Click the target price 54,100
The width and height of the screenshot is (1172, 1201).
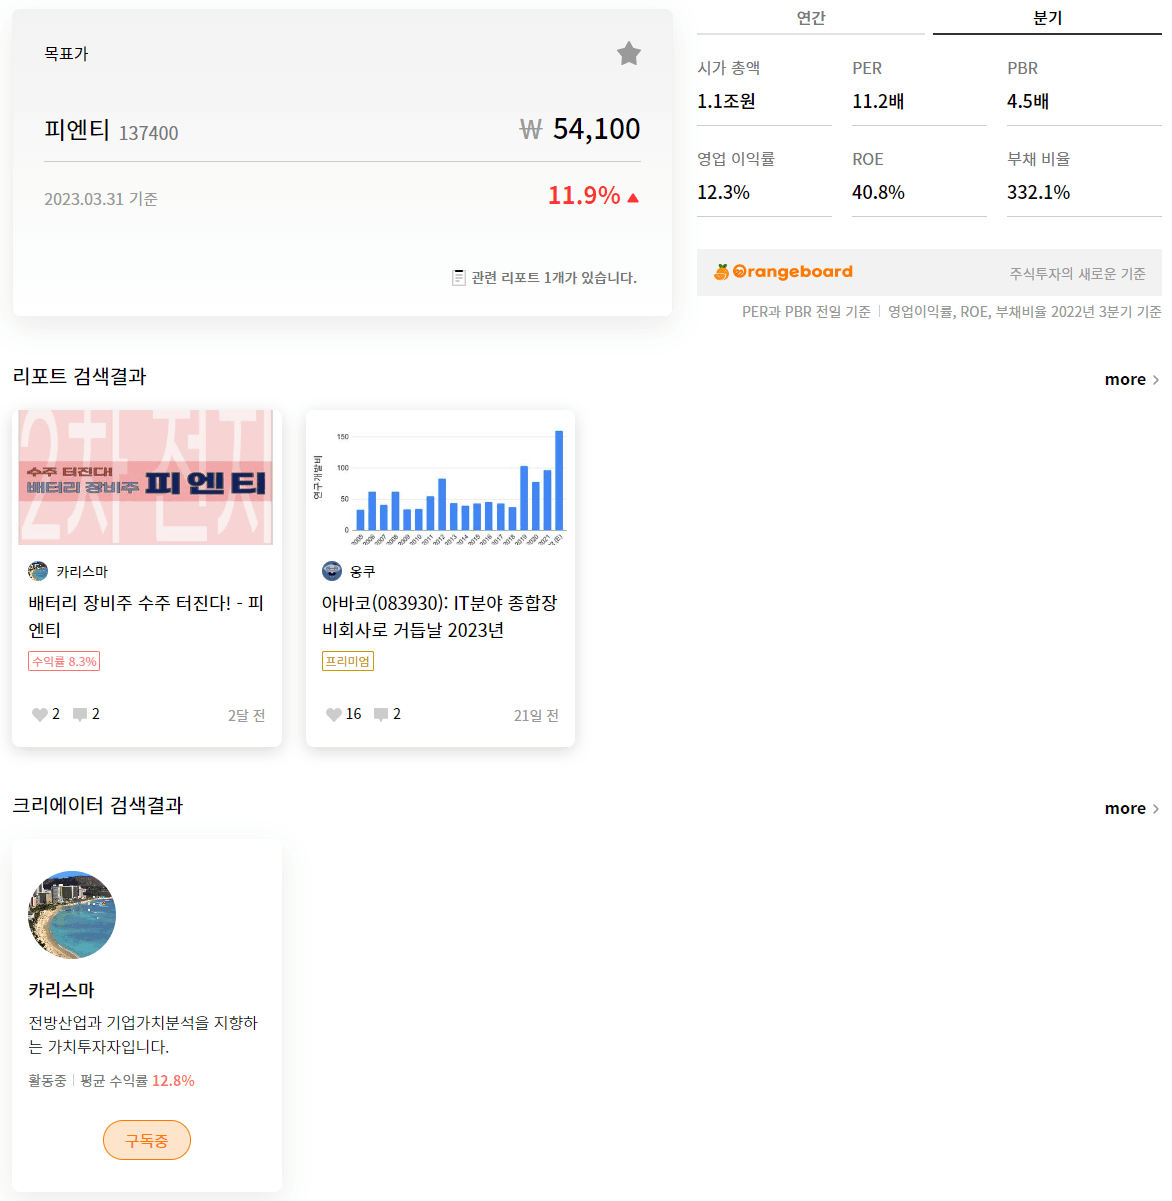pos(596,129)
